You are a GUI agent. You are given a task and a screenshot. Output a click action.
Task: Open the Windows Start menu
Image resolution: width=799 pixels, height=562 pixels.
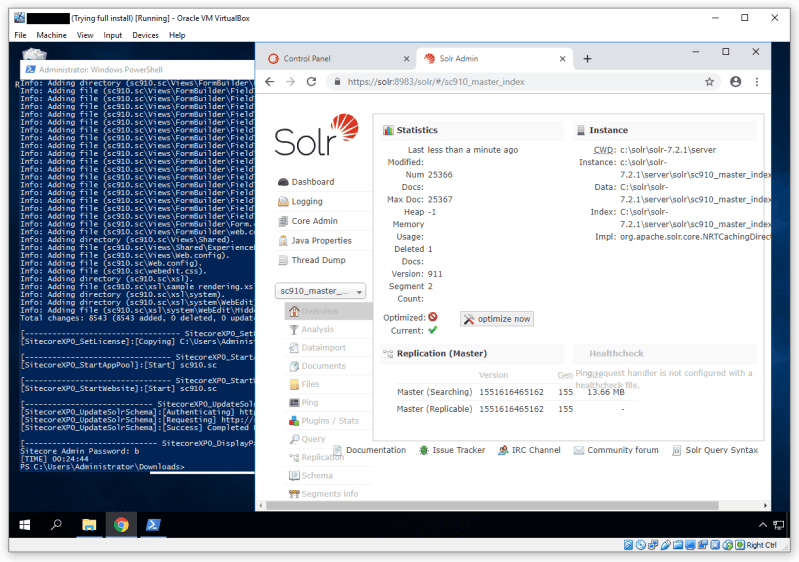(x=24, y=525)
